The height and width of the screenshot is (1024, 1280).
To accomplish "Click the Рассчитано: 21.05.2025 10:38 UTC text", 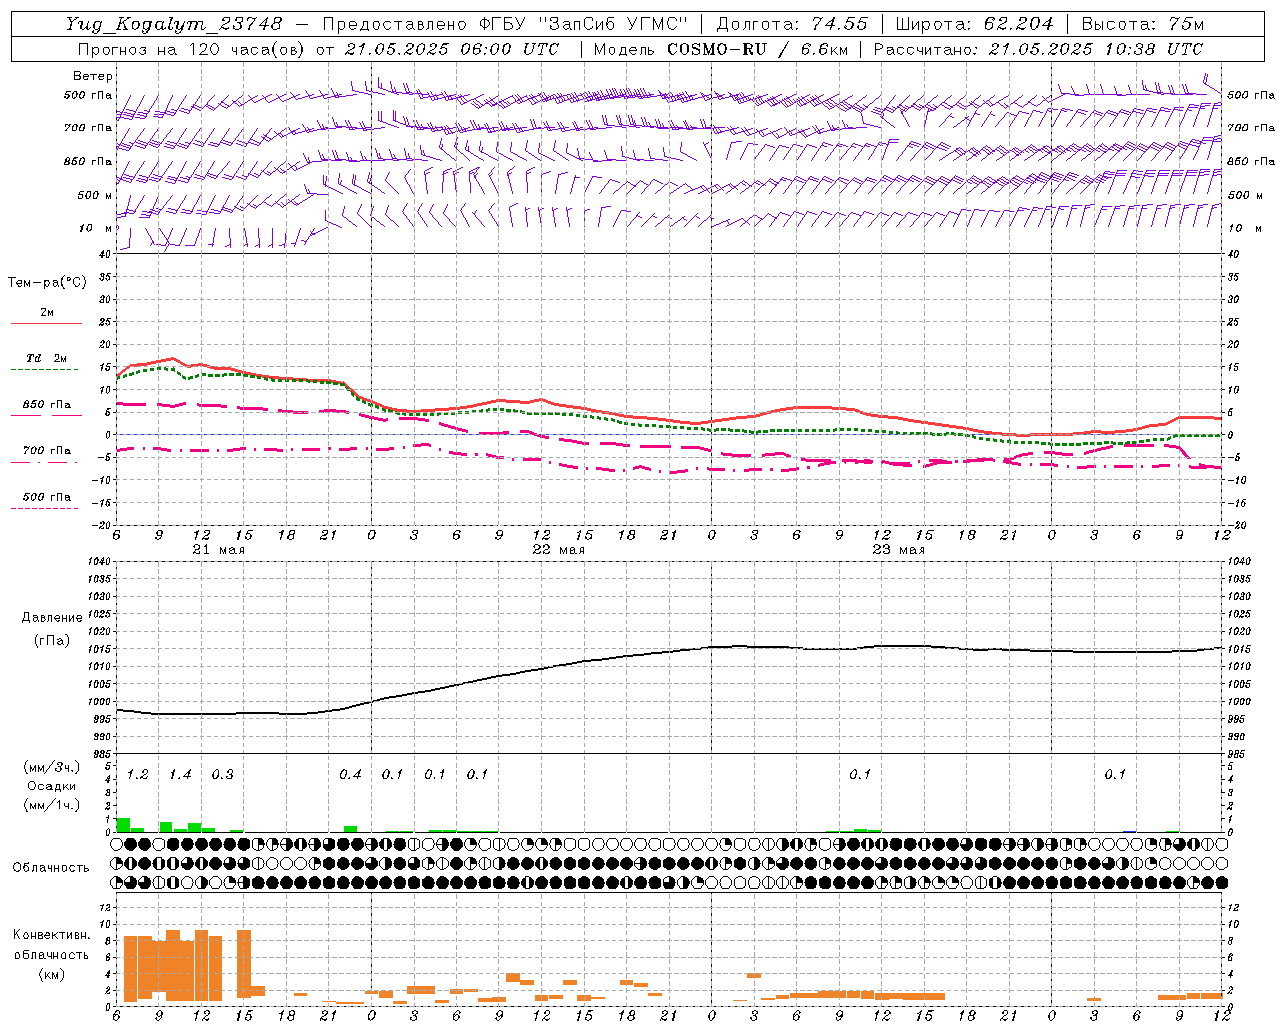I will tap(1039, 49).
